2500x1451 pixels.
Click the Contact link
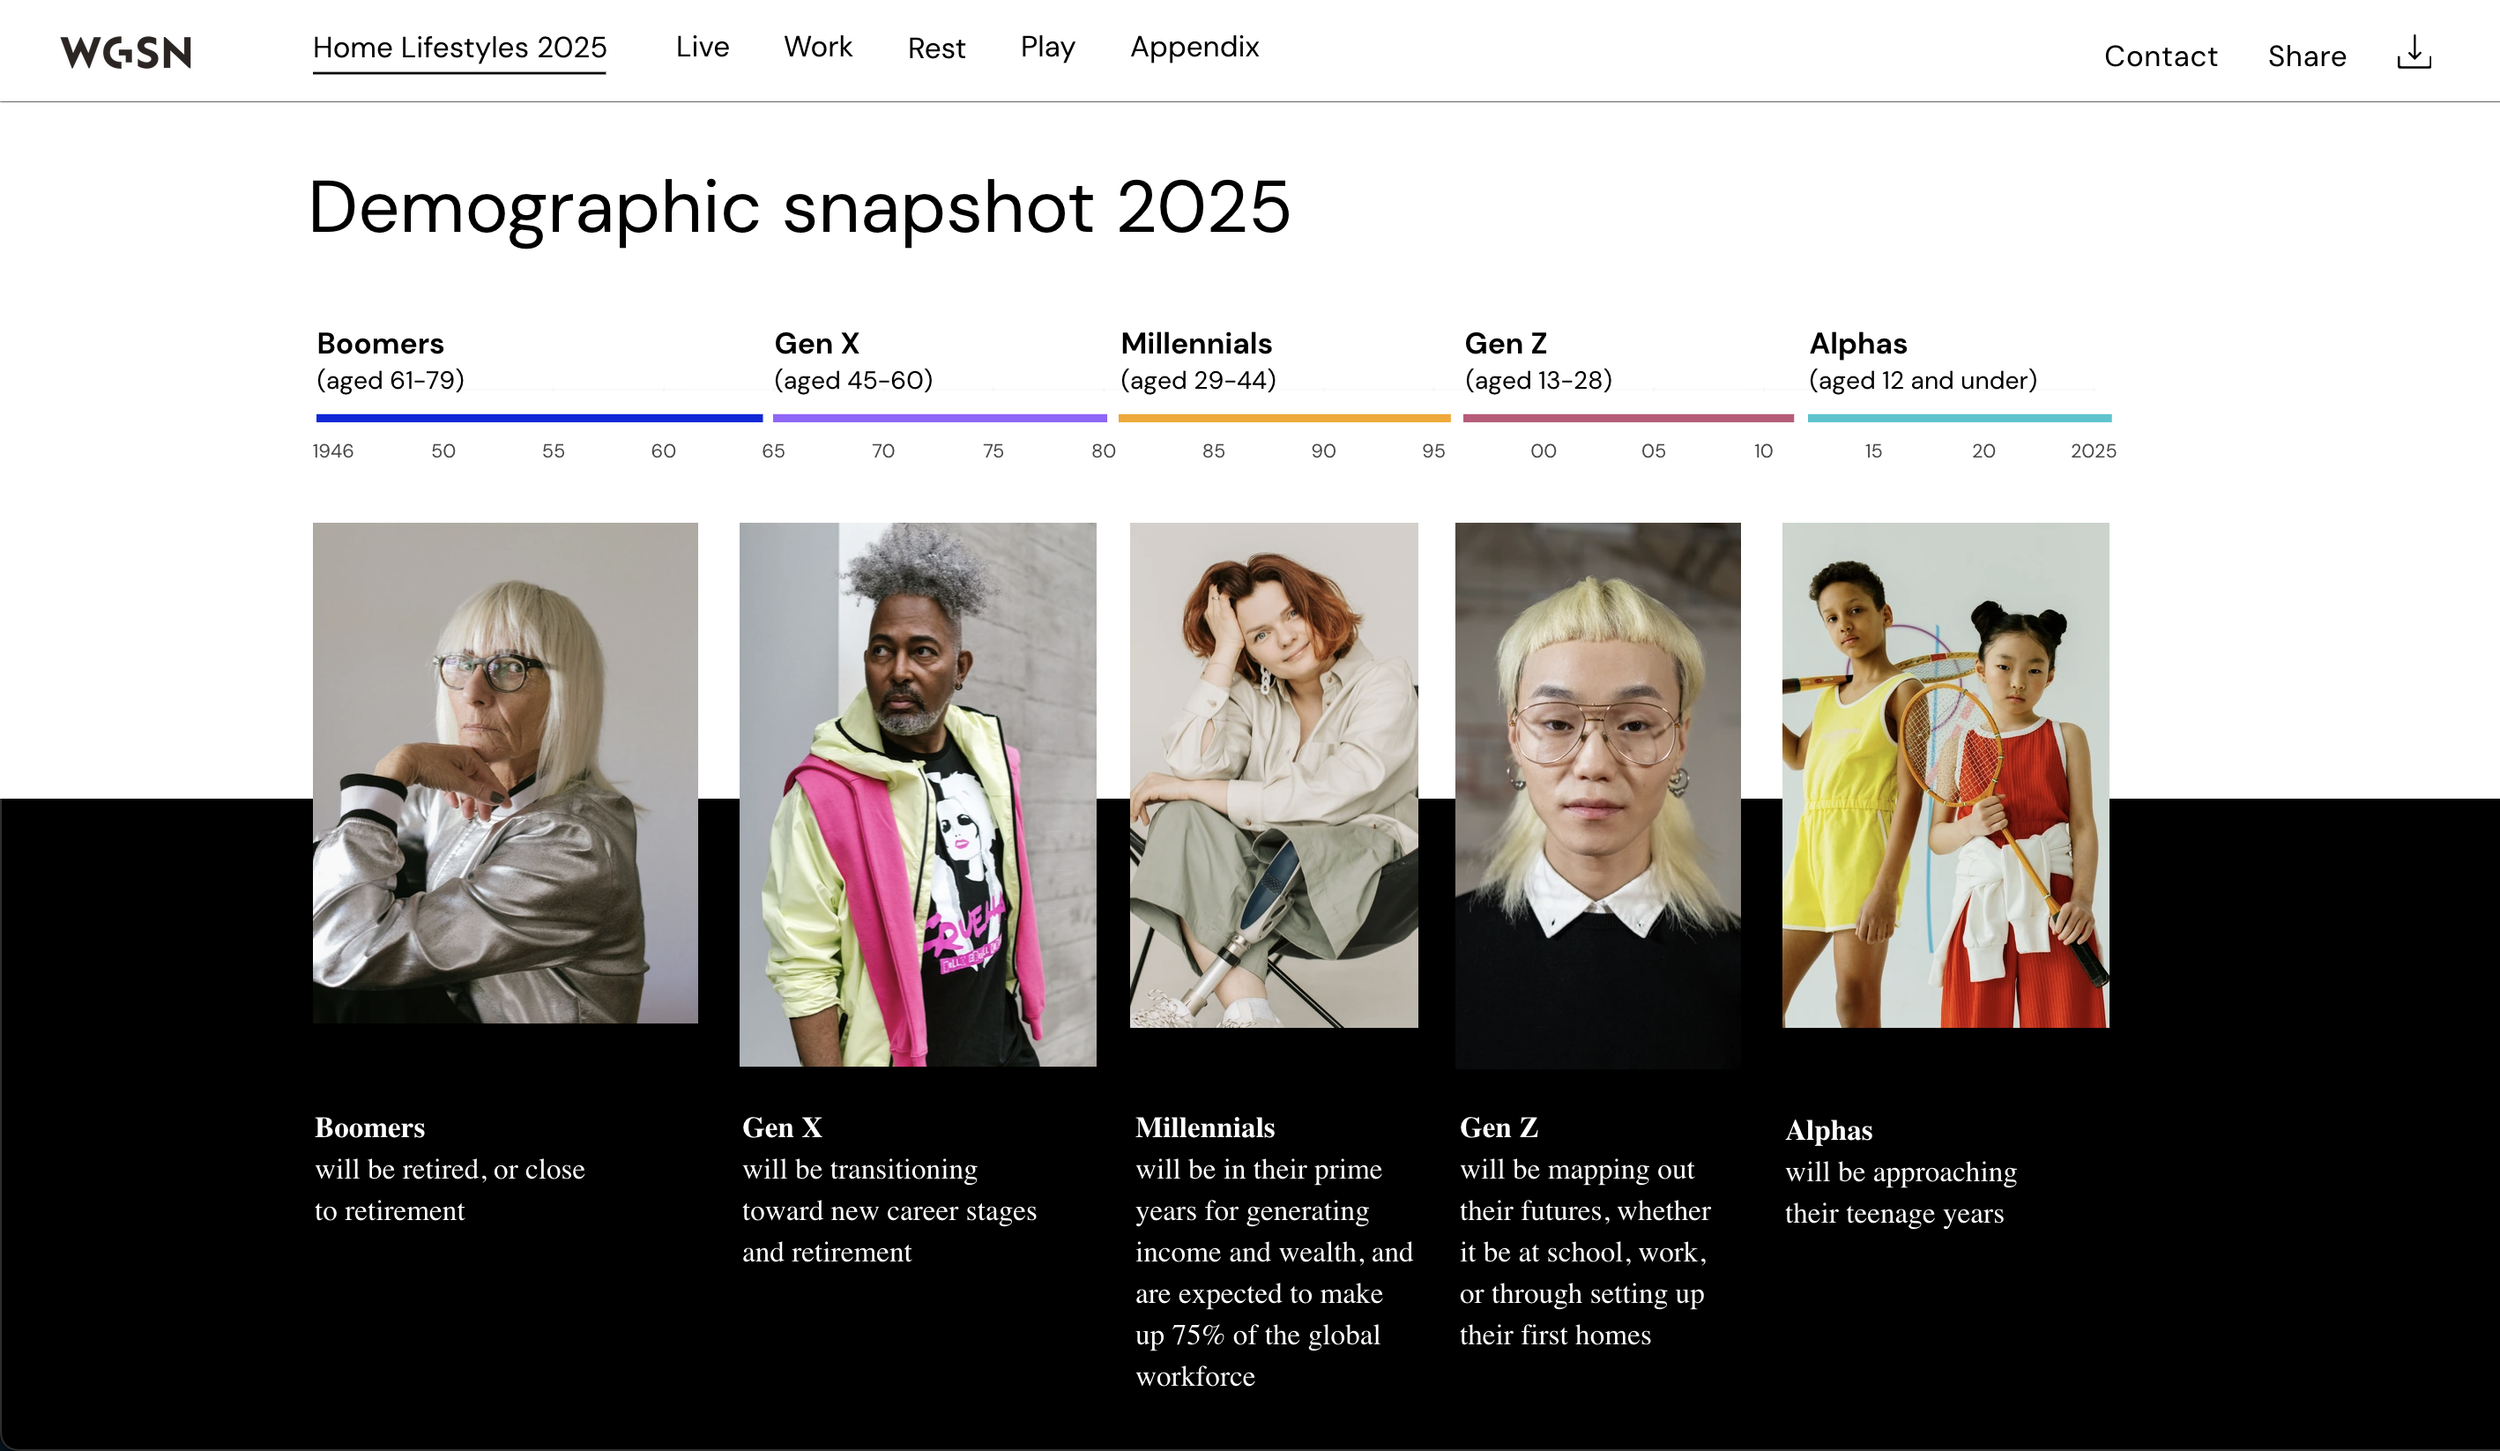(x=2160, y=56)
